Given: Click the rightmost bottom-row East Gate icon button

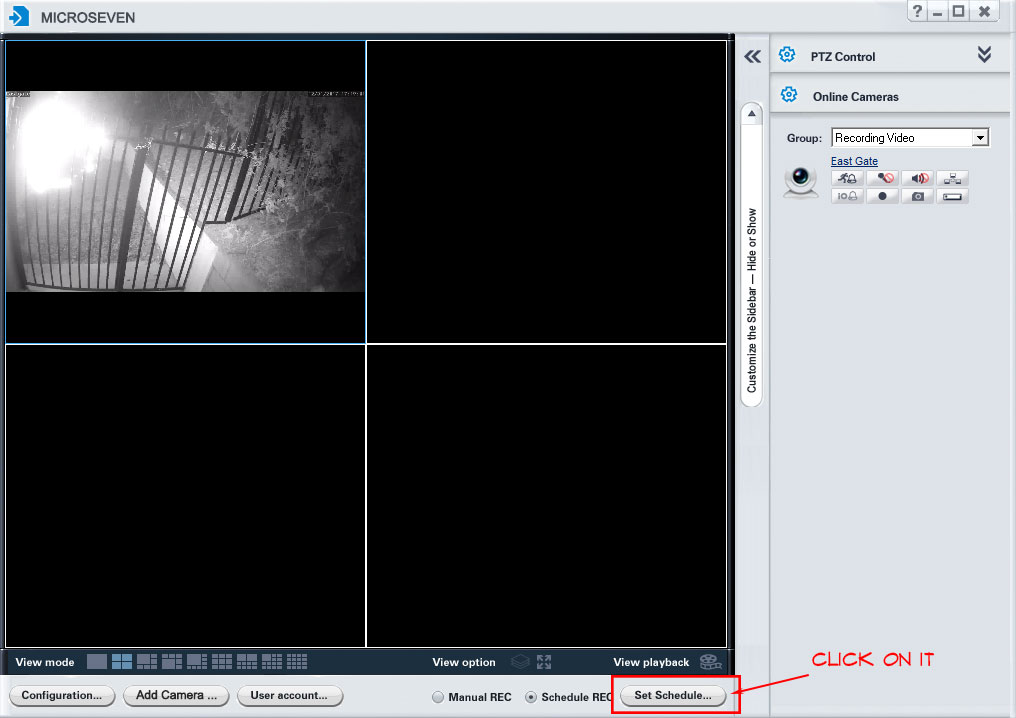Looking at the screenshot, I should pyautogui.click(x=952, y=196).
